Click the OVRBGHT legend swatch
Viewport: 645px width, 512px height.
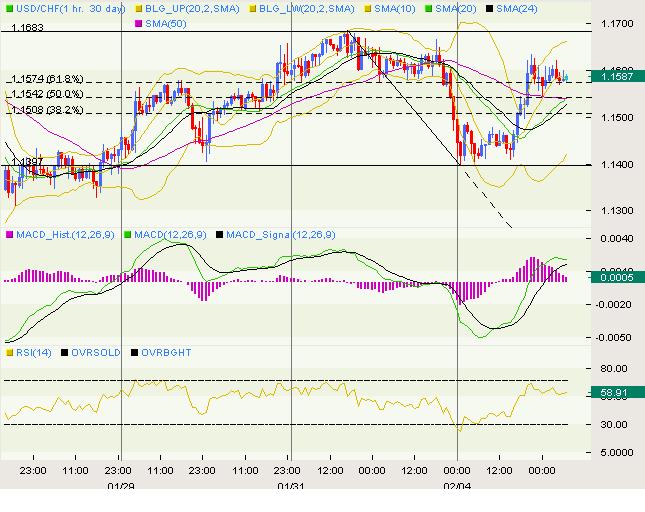135,353
